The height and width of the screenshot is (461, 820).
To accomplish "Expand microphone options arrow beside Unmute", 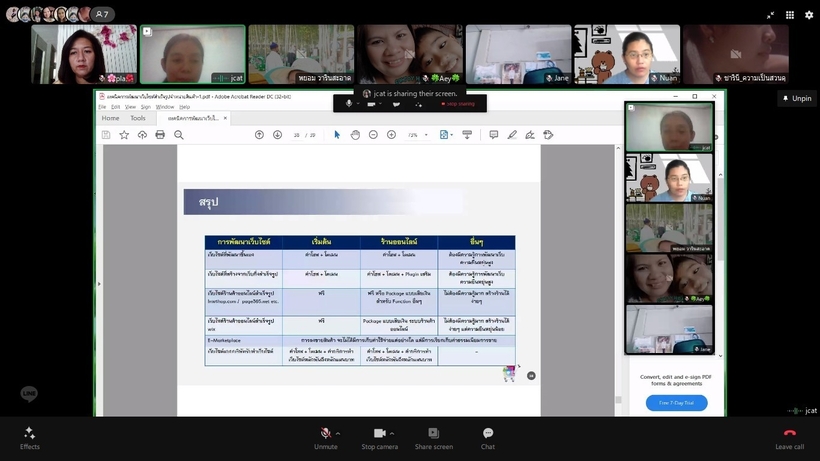I will click(x=338, y=433).
